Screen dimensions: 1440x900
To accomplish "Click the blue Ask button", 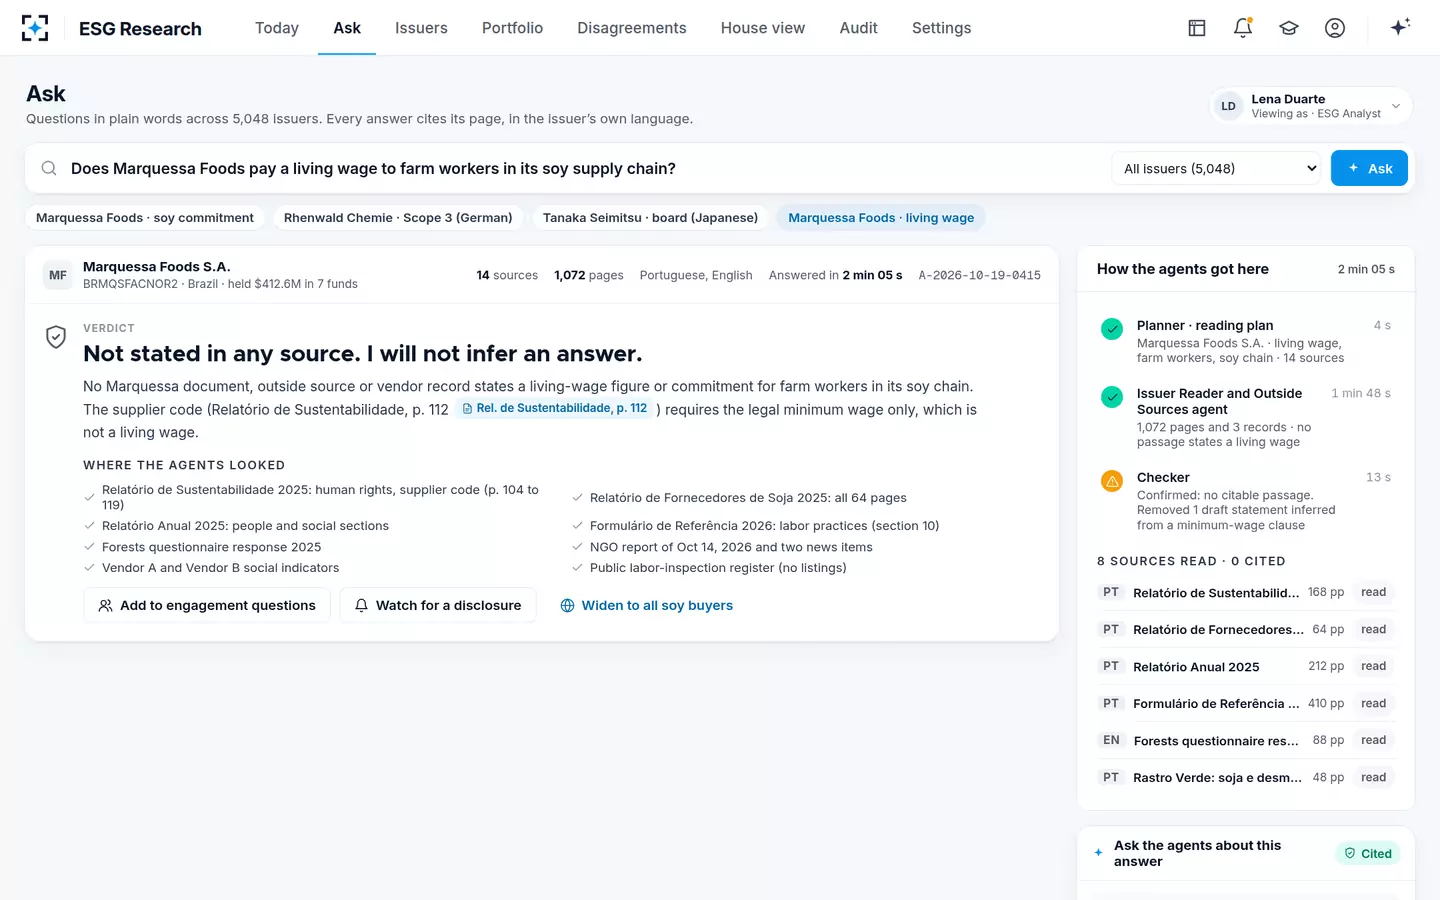I will pos(1369,168).
